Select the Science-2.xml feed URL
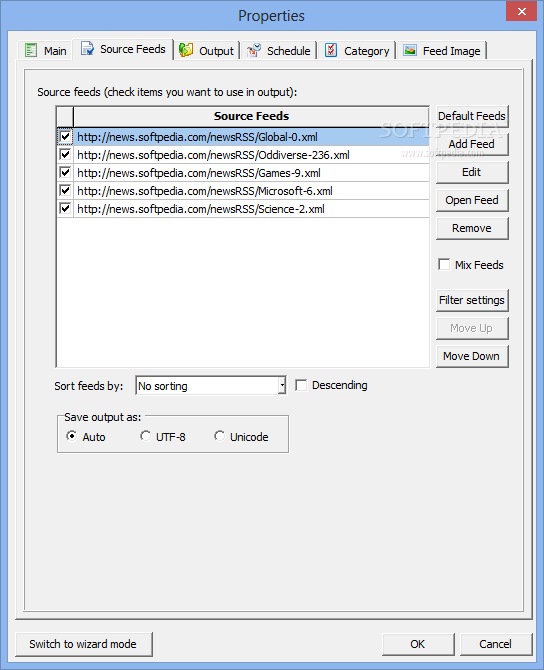The width and height of the screenshot is (544, 670). 251,209
